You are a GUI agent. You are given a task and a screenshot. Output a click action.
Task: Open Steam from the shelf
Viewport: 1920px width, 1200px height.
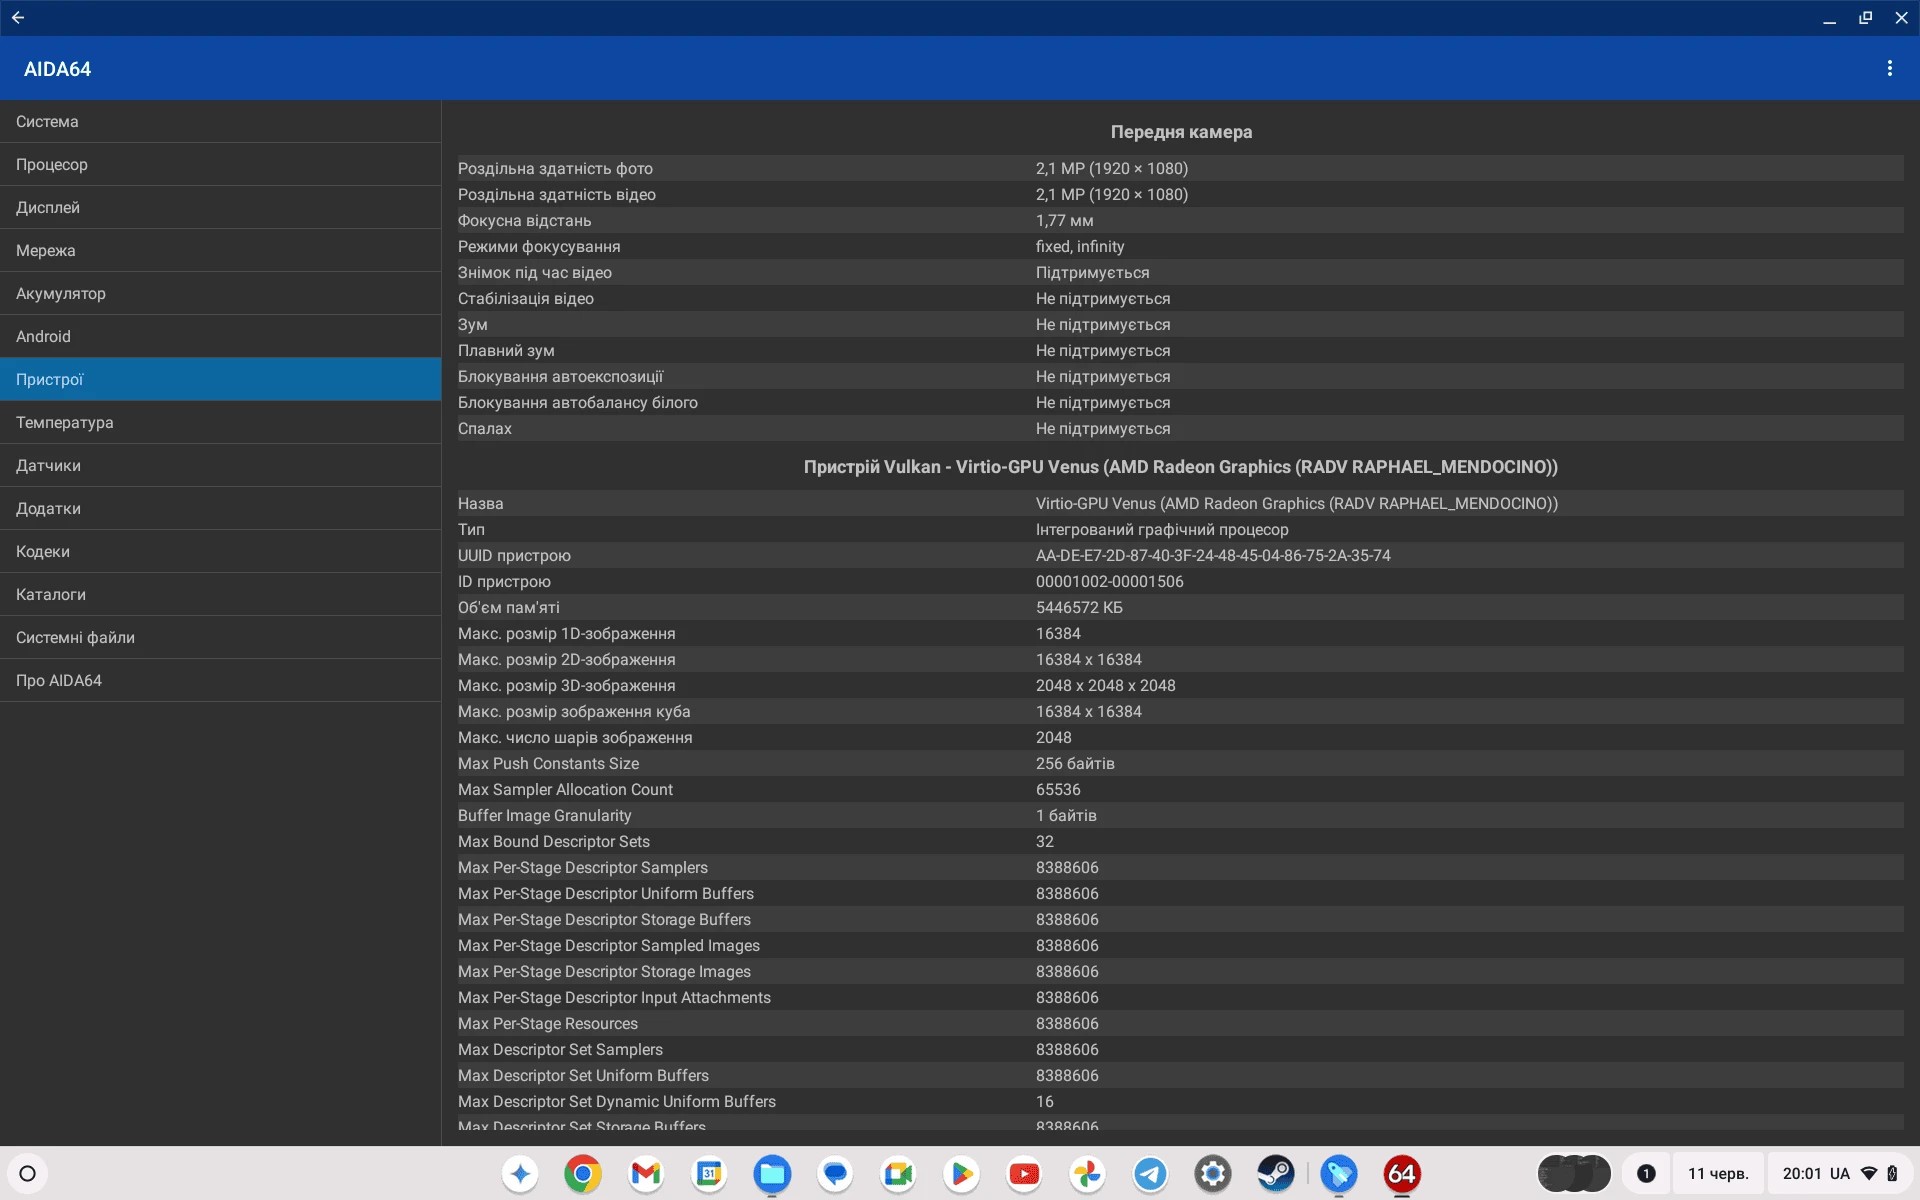(x=1276, y=1173)
